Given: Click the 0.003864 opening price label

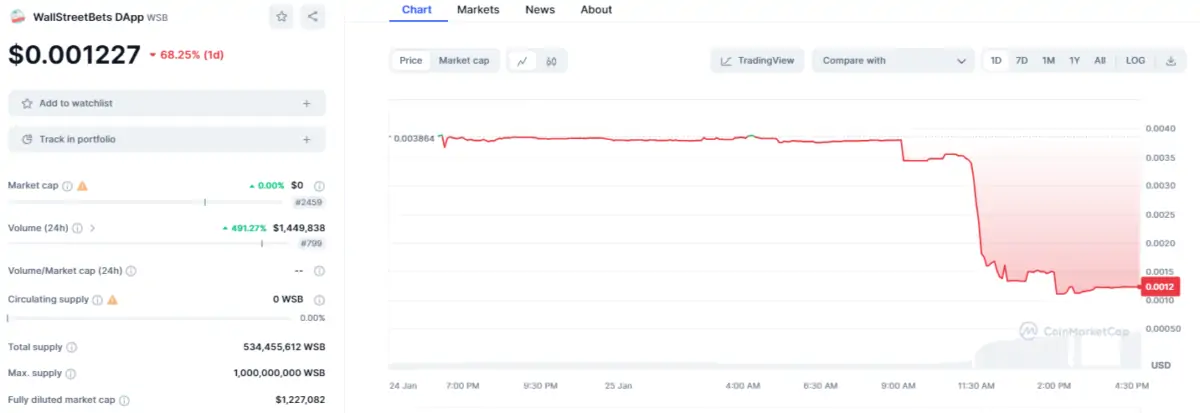Looking at the screenshot, I should point(412,138).
